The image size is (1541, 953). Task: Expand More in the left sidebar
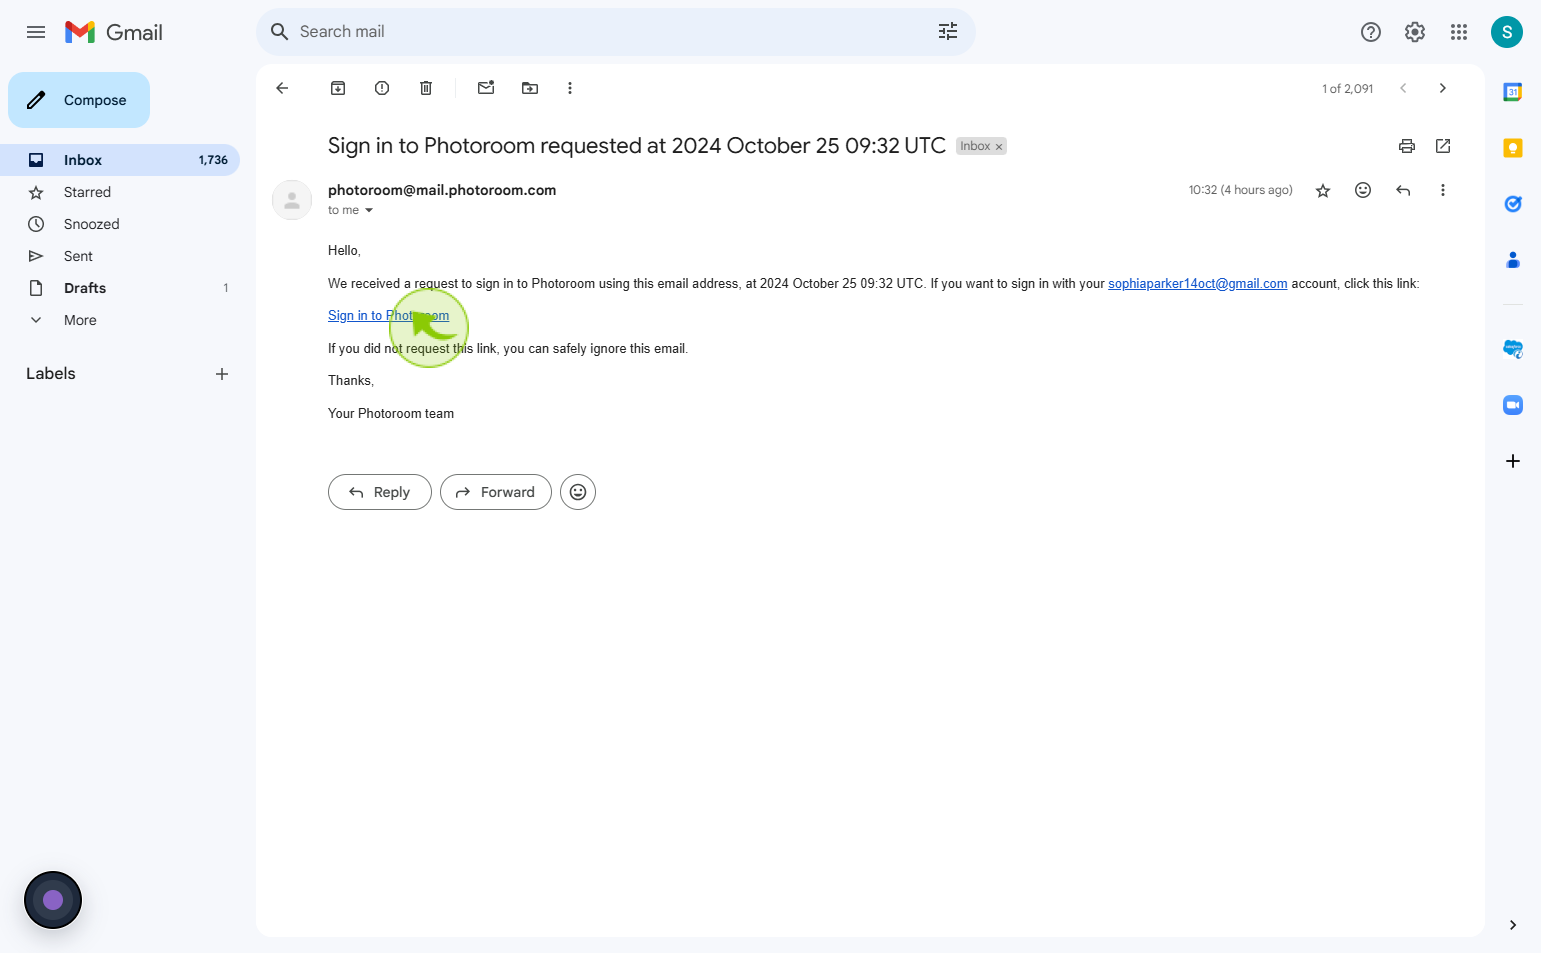[x=80, y=320]
